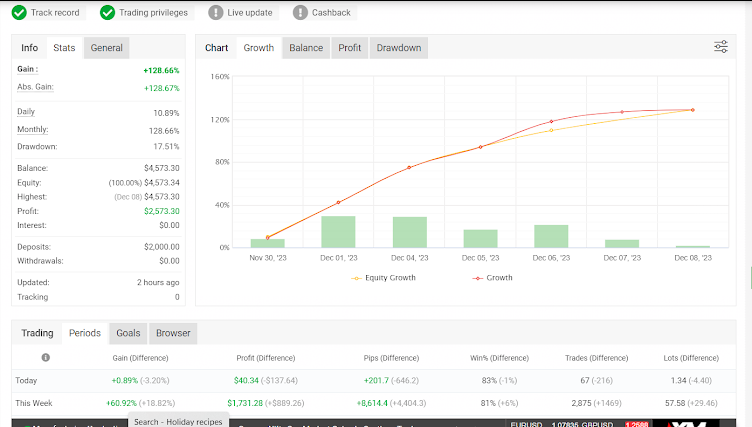Click the Profit (Difference) column header

[x=266, y=358]
